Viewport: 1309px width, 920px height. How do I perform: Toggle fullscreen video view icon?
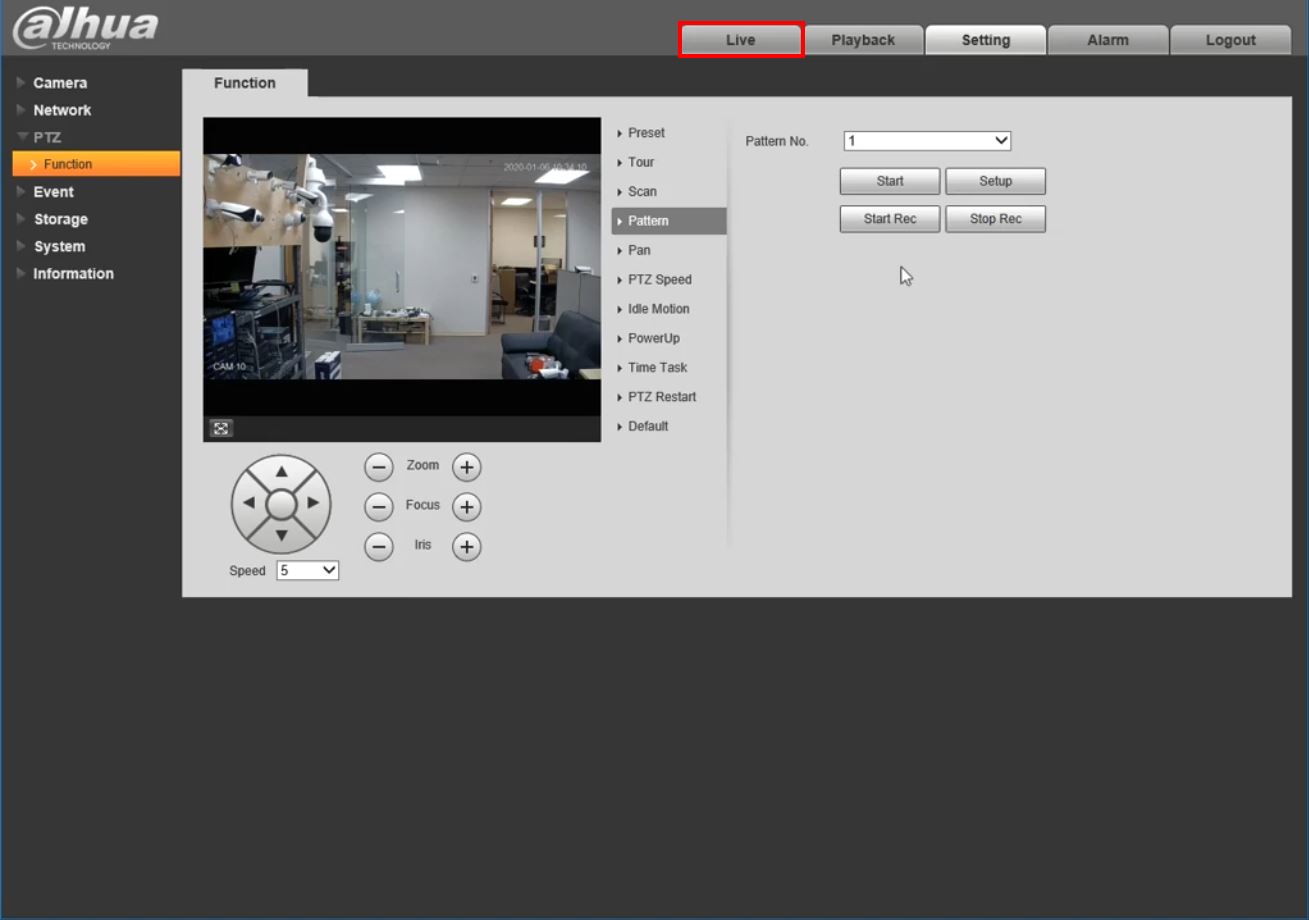coord(221,428)
